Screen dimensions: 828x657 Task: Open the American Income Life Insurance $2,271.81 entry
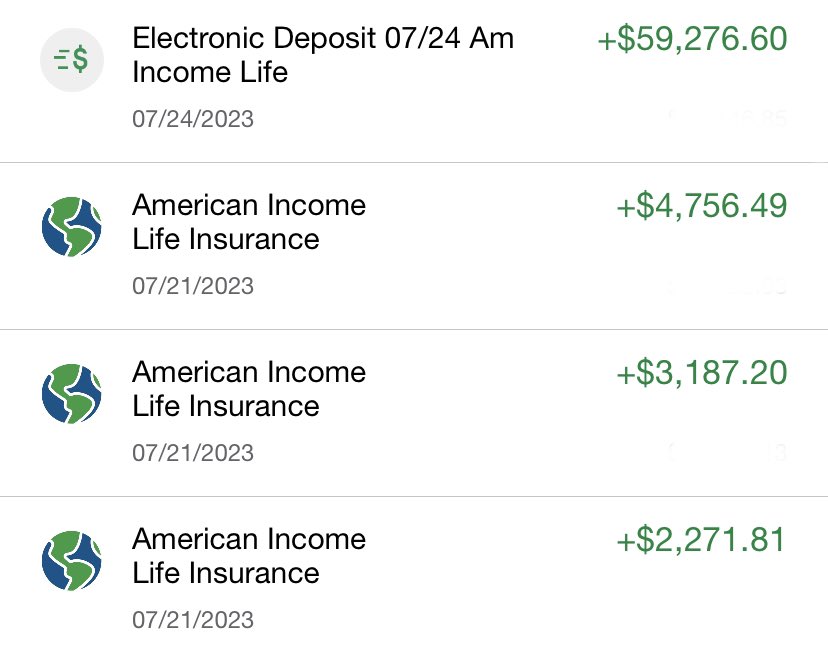point(414,577)
